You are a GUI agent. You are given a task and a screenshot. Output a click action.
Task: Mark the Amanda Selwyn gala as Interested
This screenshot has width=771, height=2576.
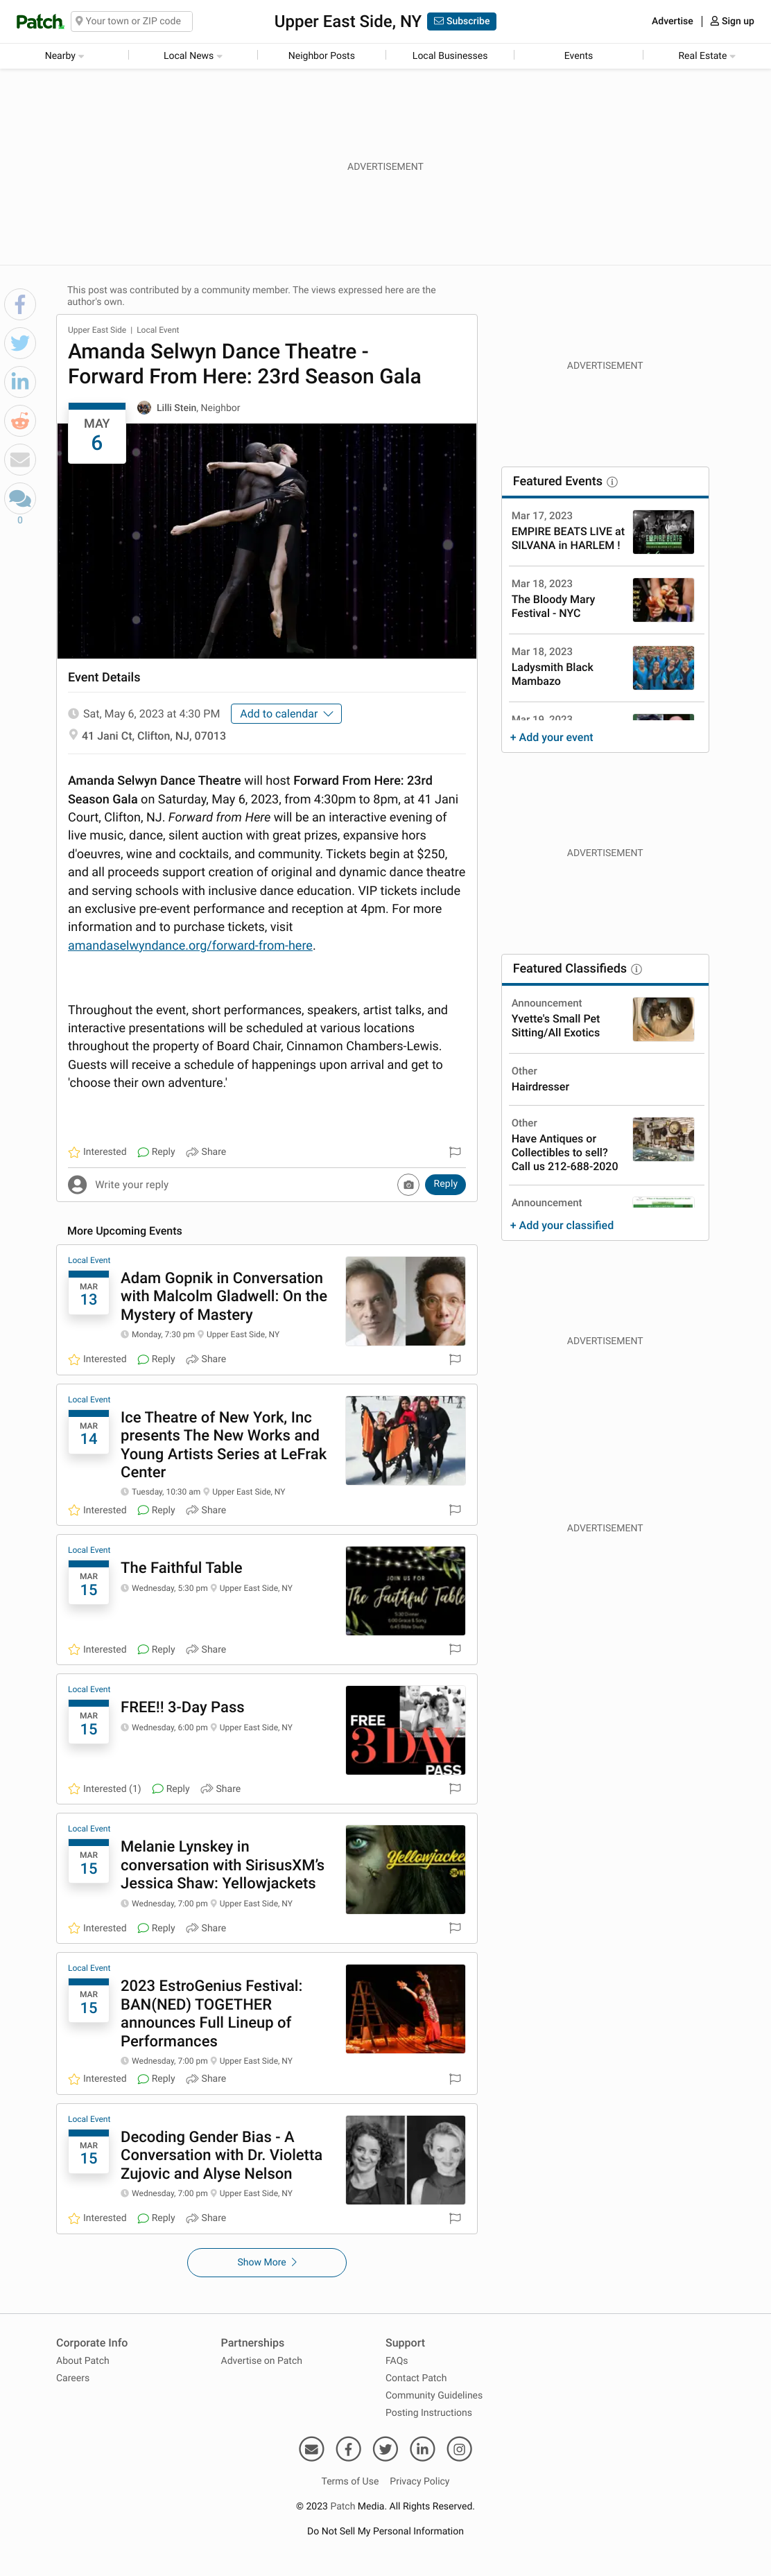pyautogui.click(x=97, y=1152)
